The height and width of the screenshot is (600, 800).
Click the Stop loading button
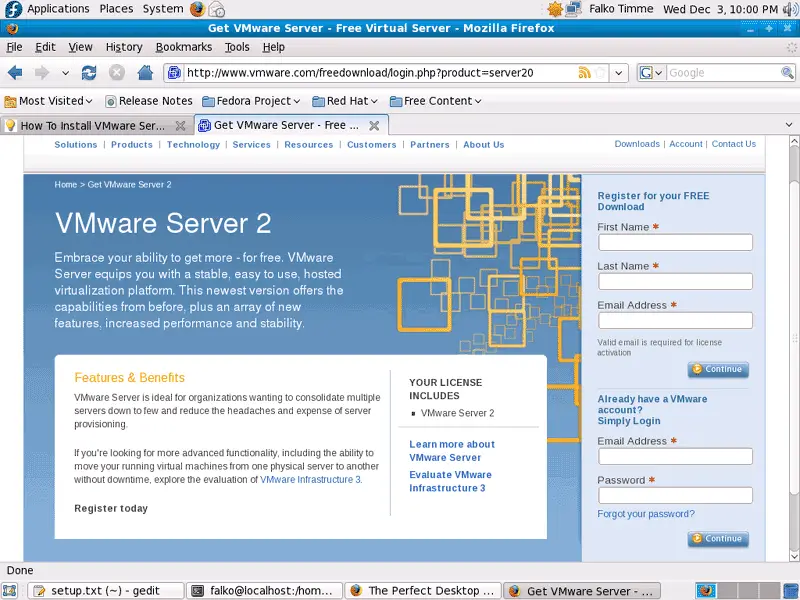pos(117,73)
